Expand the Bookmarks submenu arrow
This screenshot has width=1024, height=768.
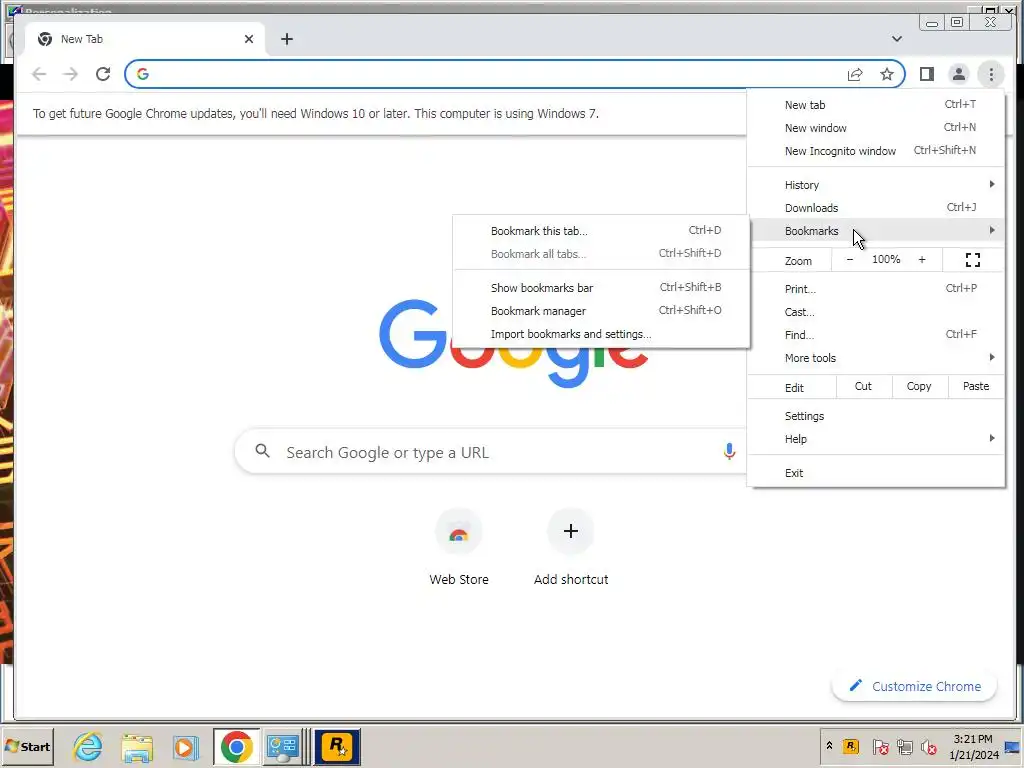(992, 231)
